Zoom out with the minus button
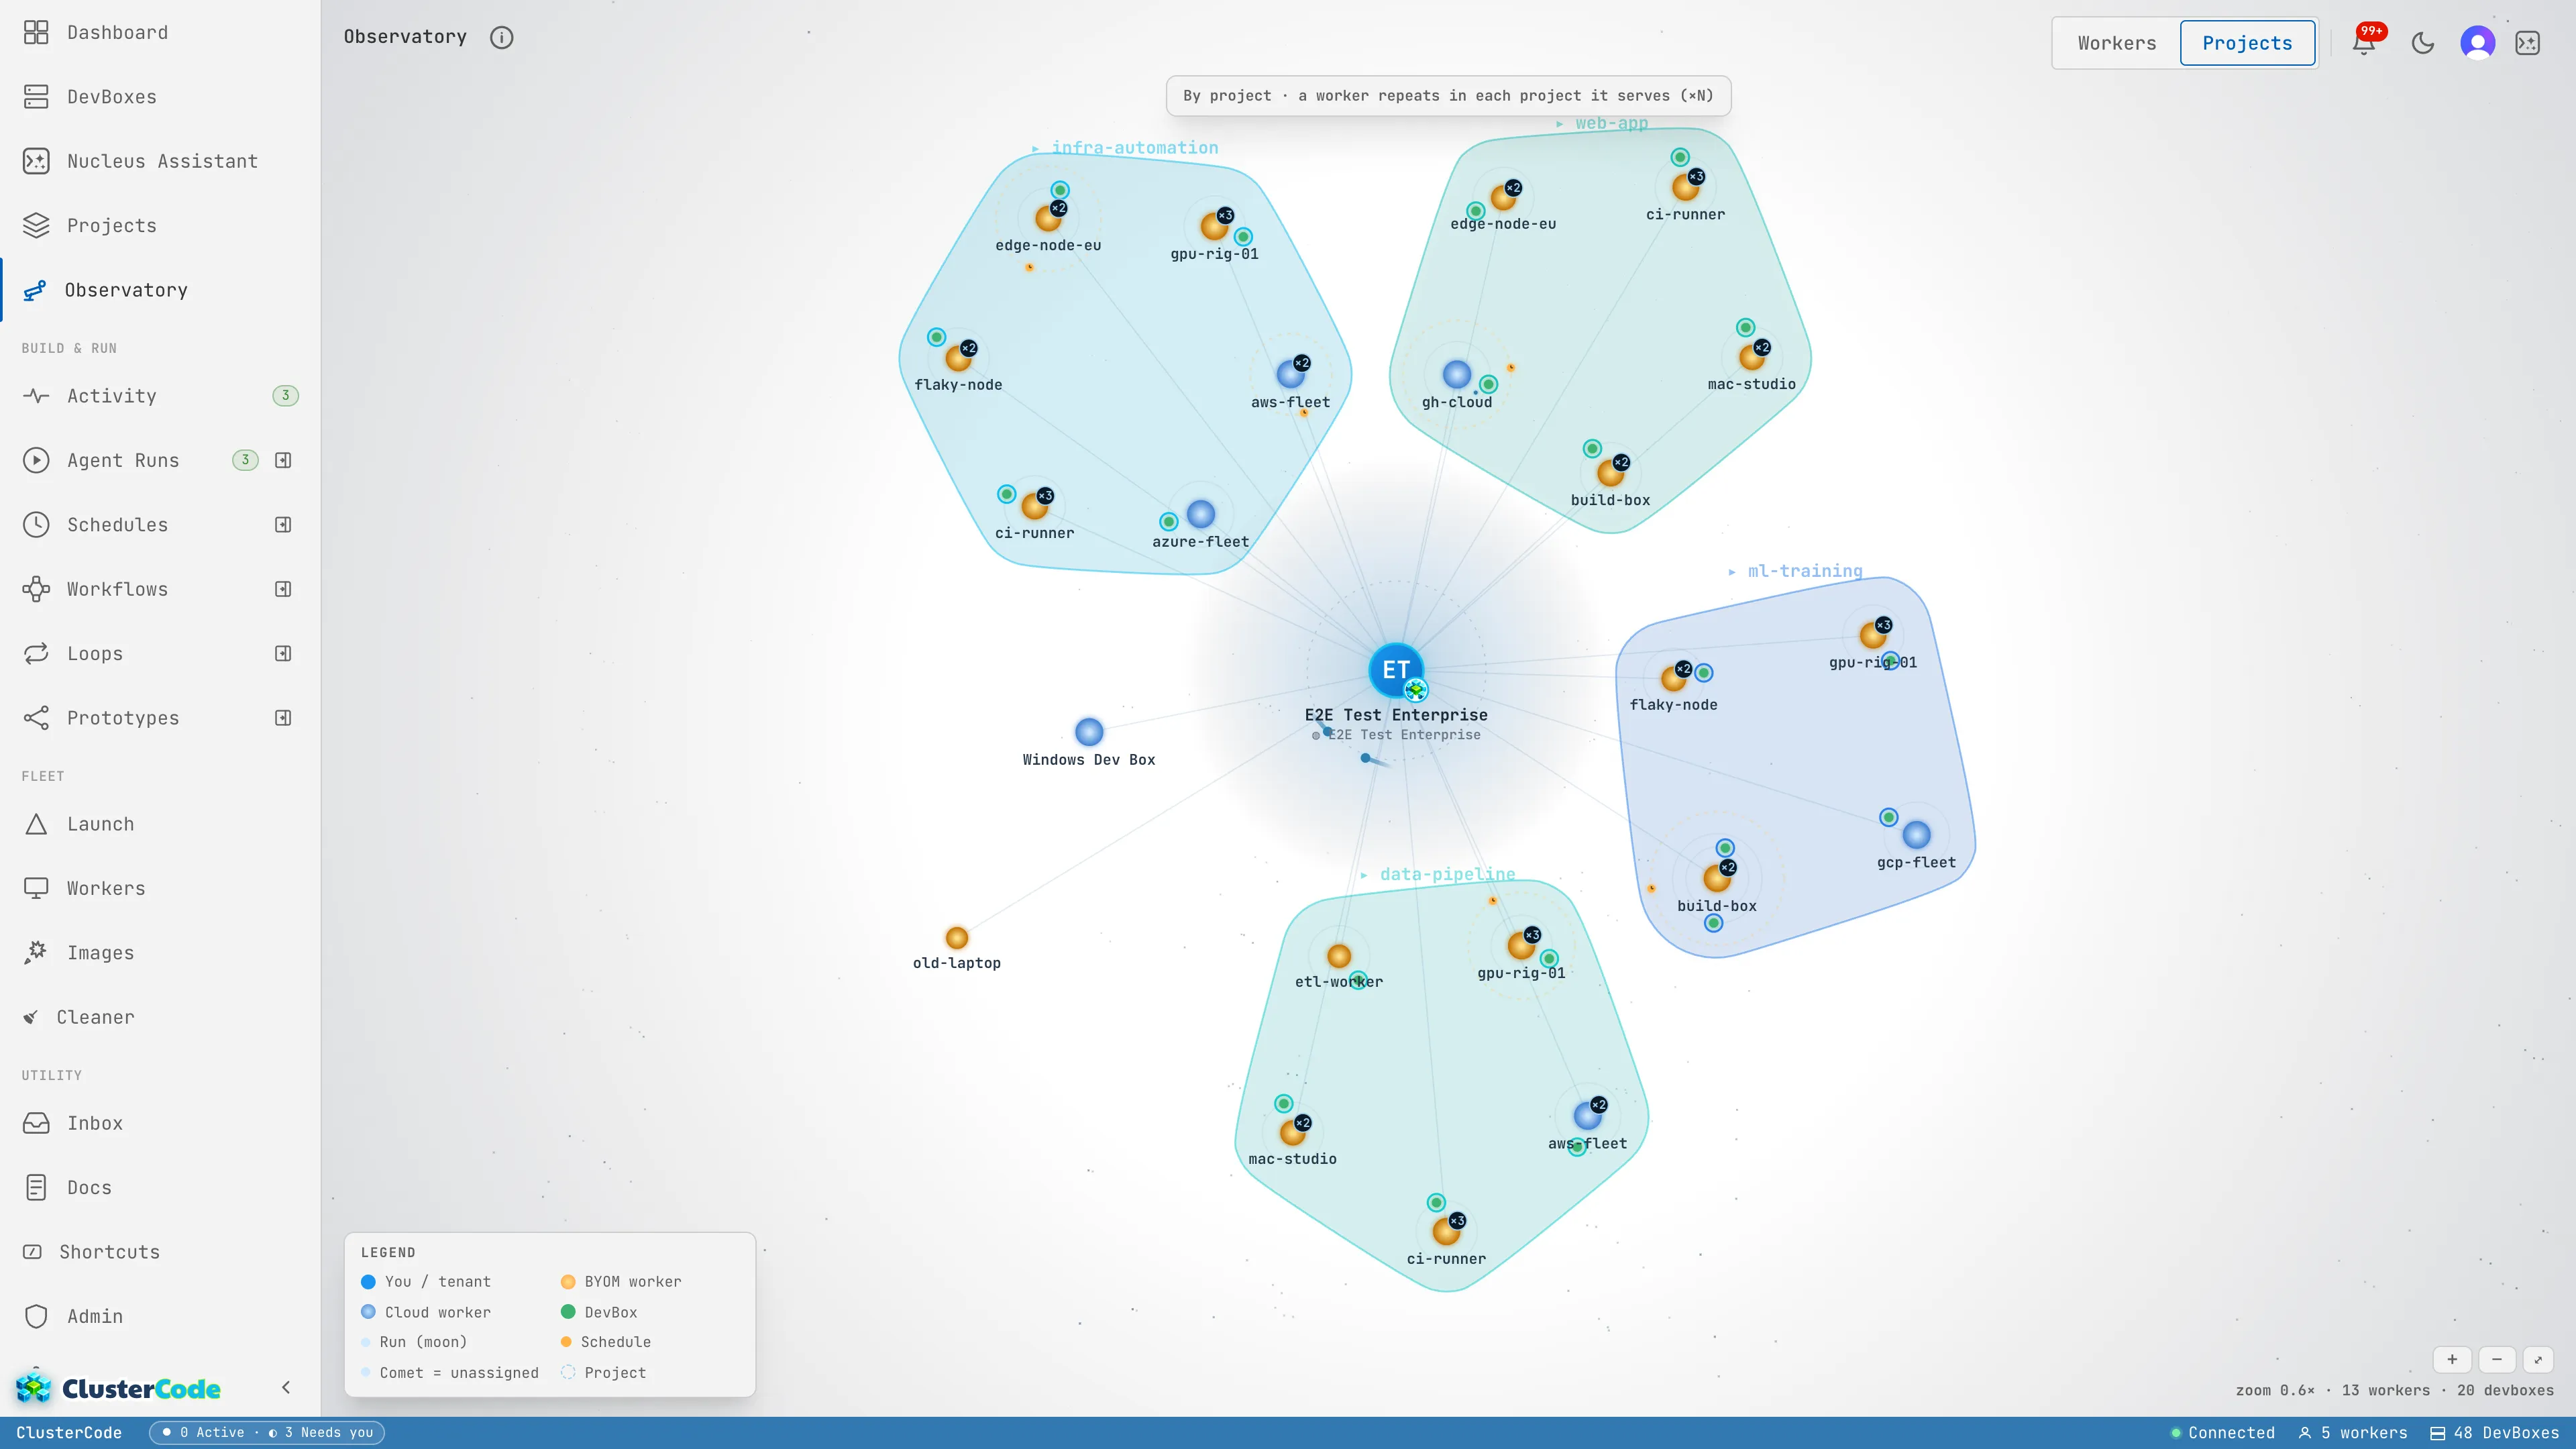The height and width of the screenshot is (1449, 2576). click(x=2497, y=1359)
